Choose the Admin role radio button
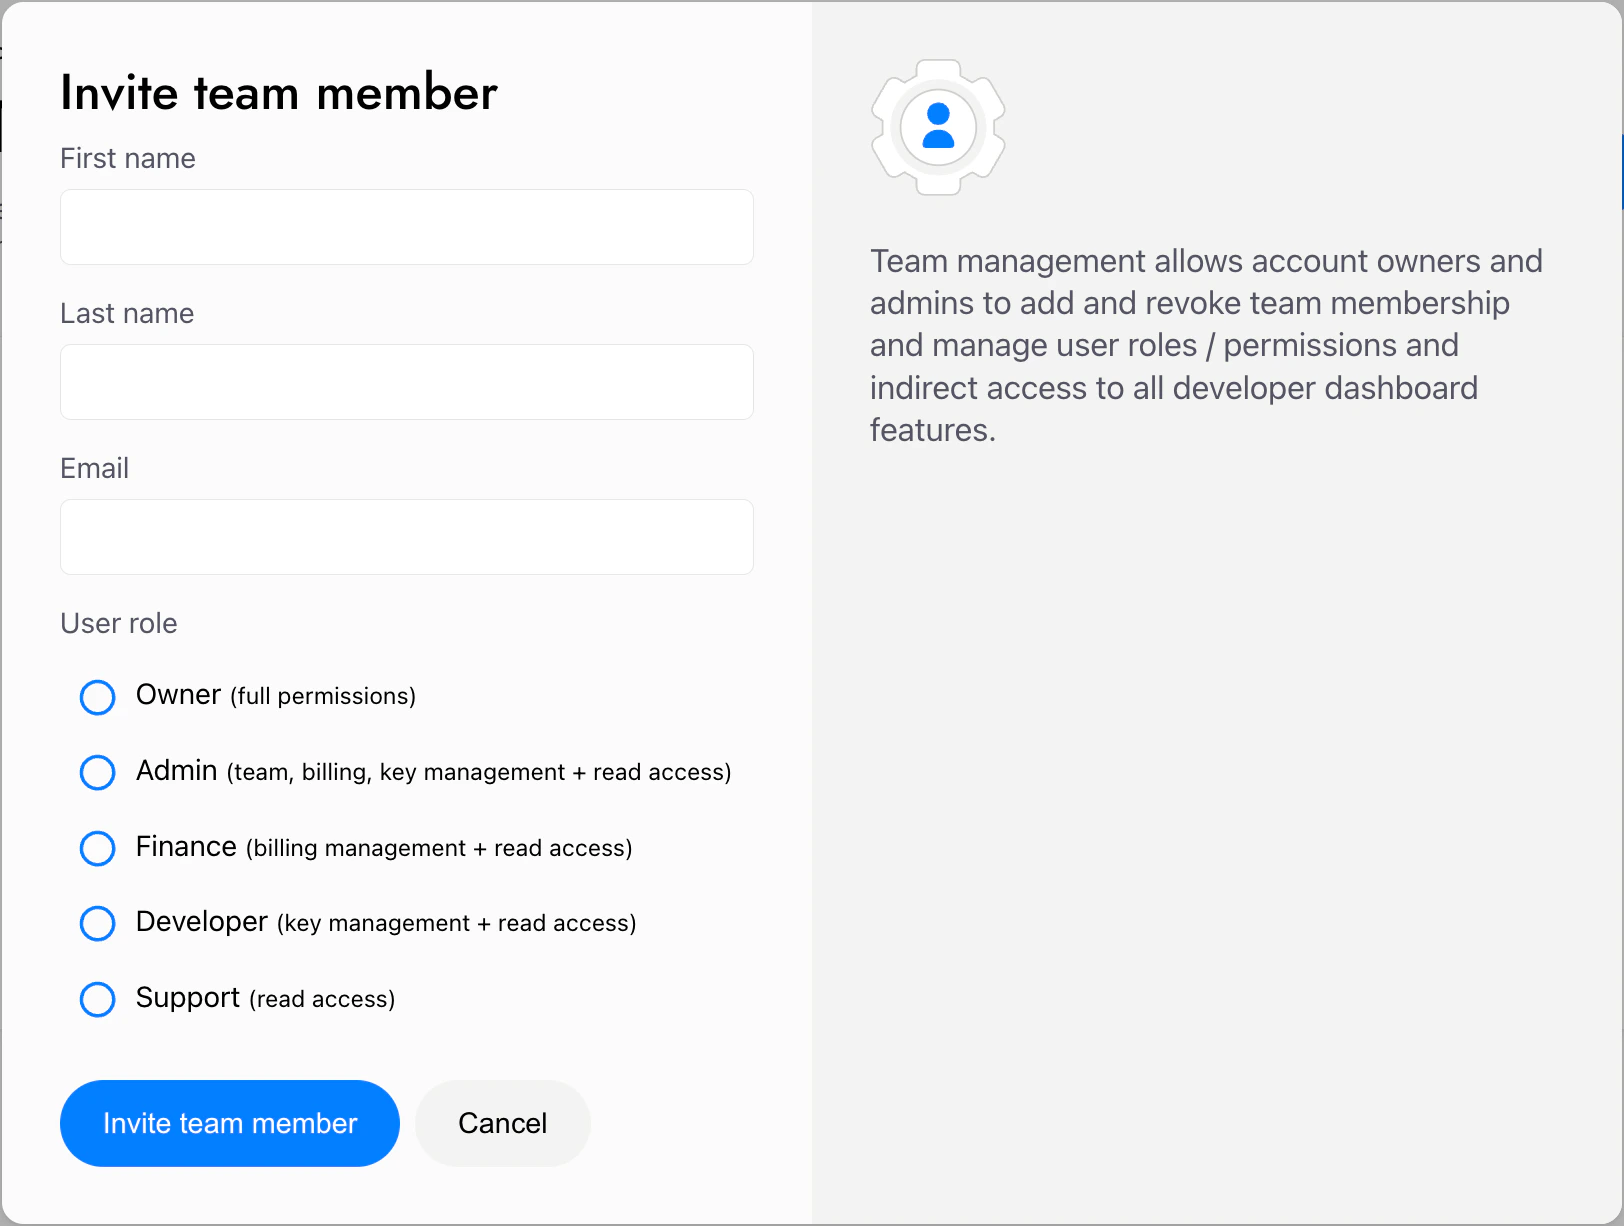The height and width of the screenshot is (1226, 1624). [x=97, y=772]
